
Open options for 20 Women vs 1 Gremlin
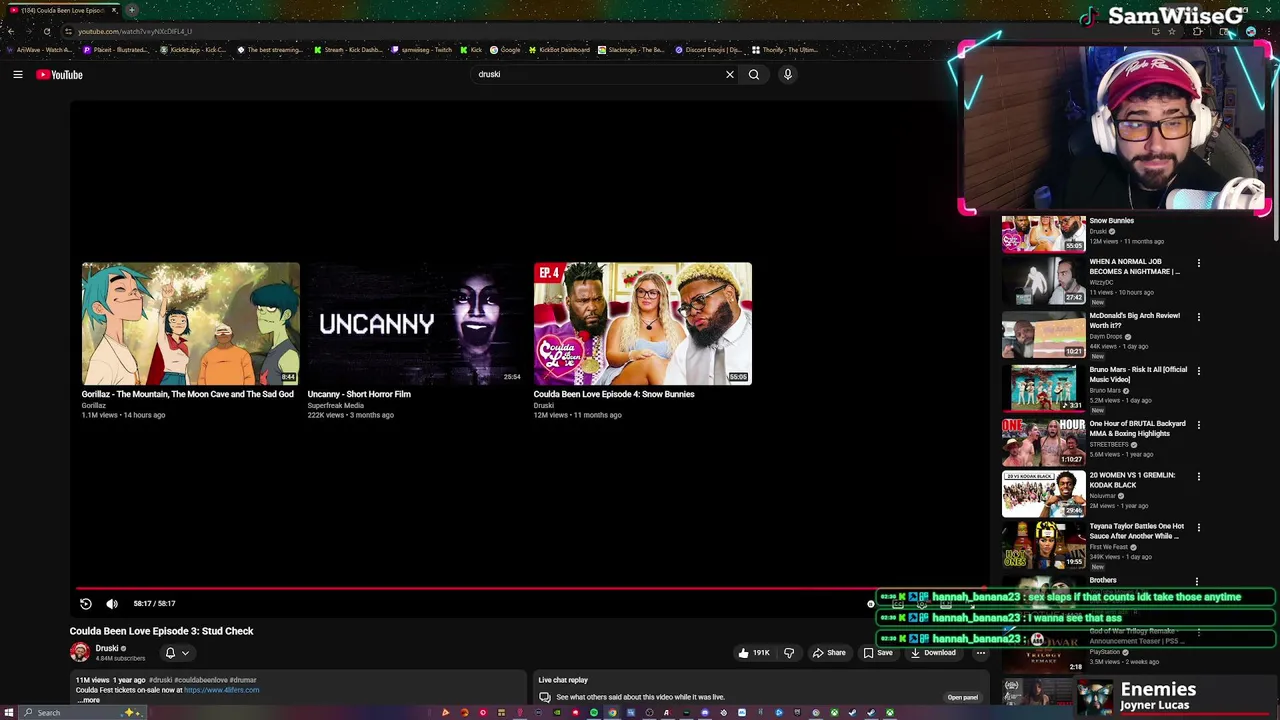(x=1198, y=477)
